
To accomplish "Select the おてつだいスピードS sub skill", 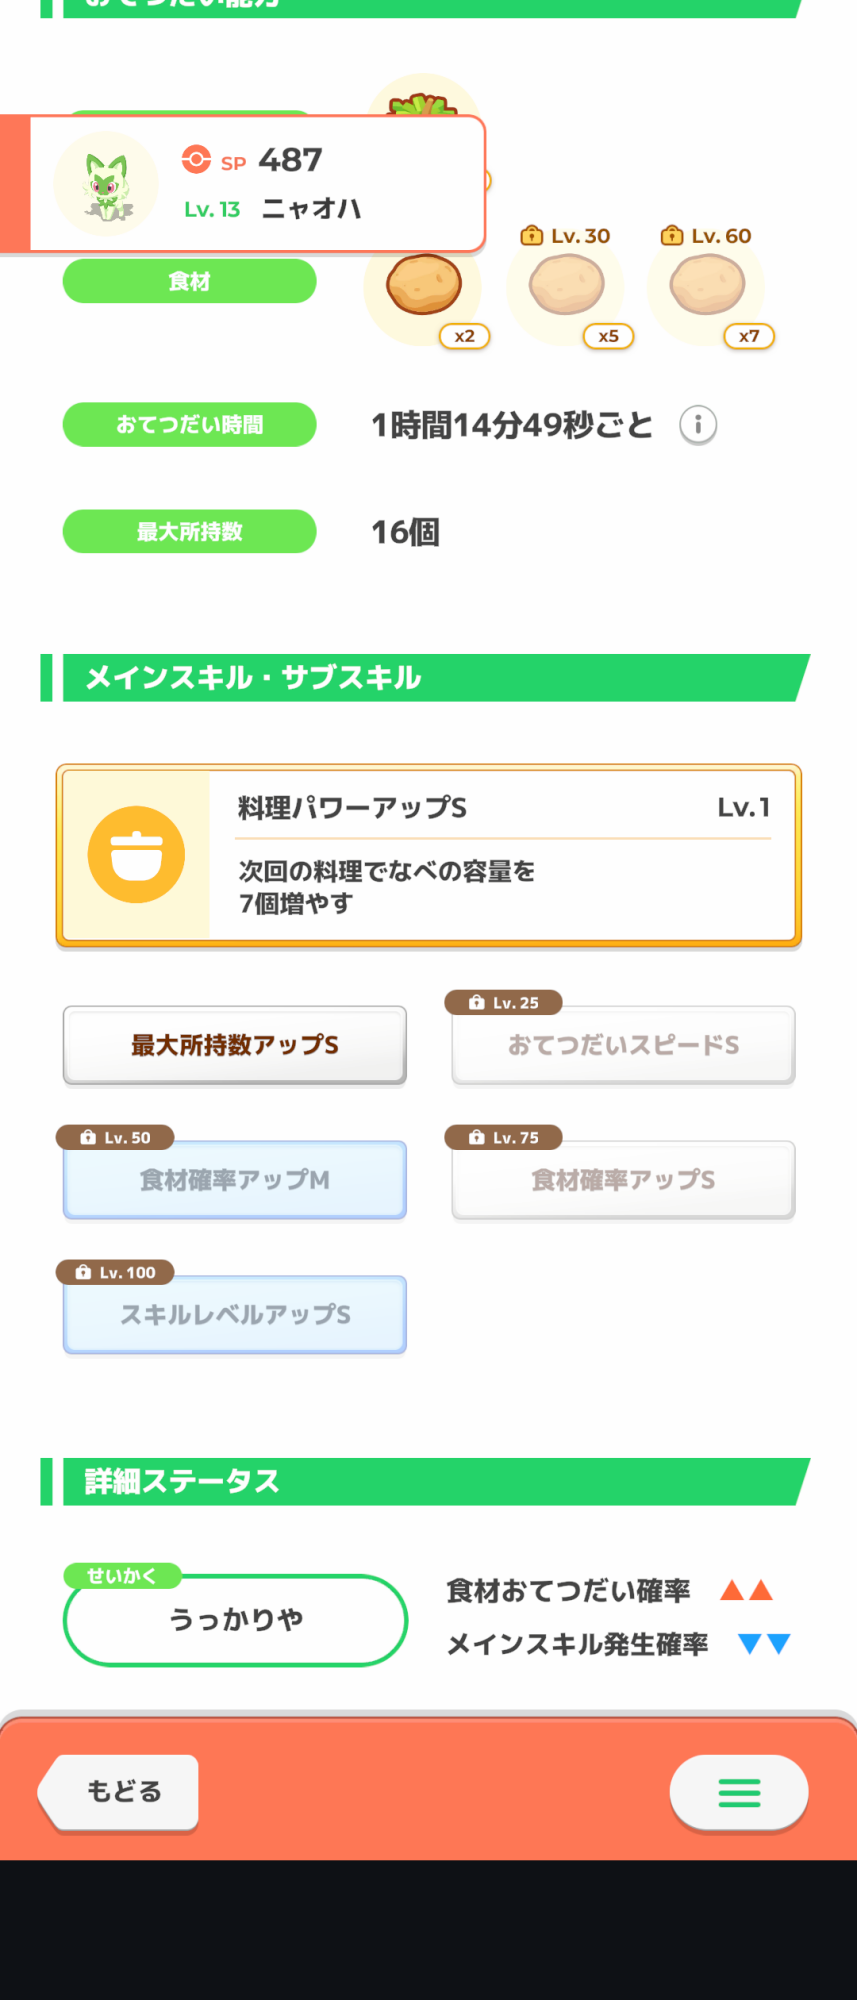I will pyautogui.click(x=623, y=1045).
